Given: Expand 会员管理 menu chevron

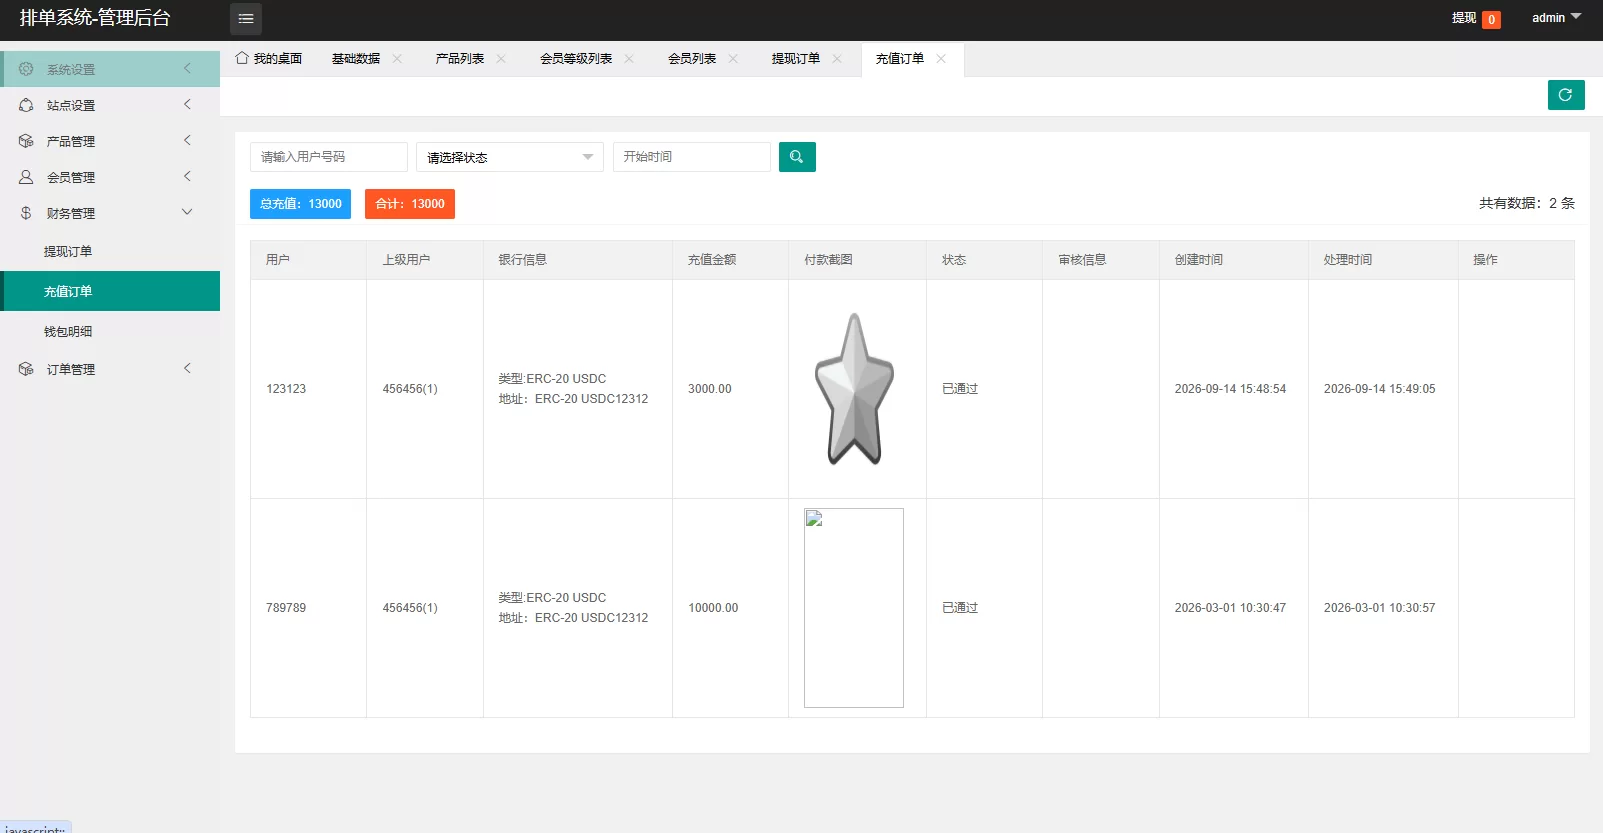Looking at the screenshot, I should pos(187,176).
